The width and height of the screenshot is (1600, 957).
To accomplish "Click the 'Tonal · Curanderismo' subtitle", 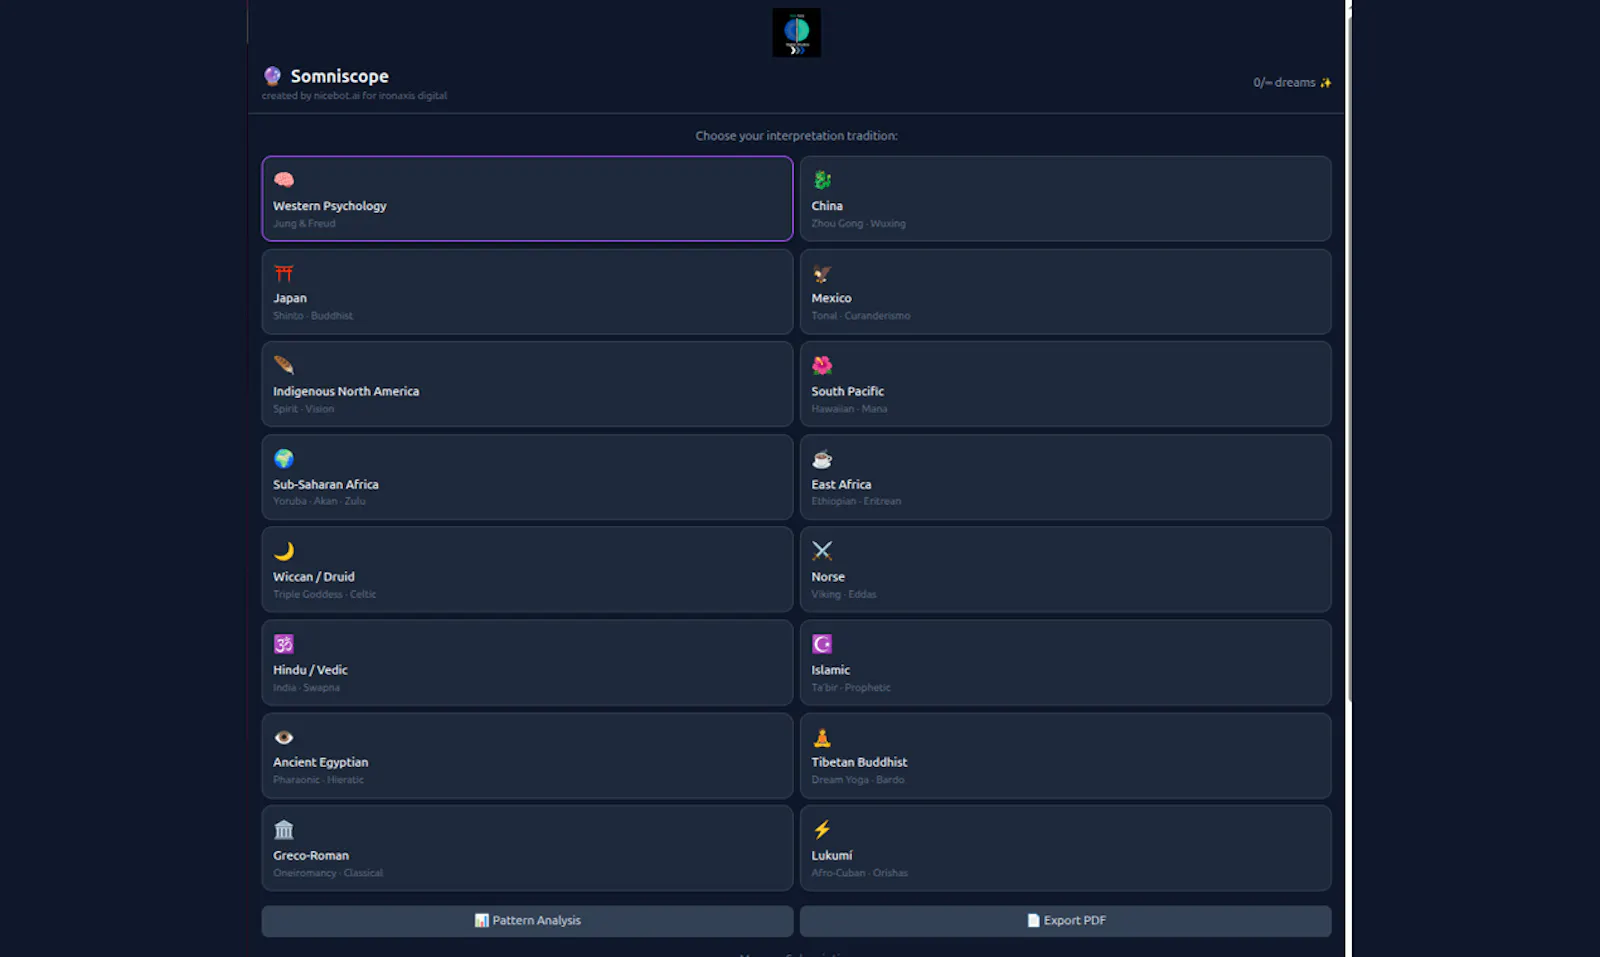I will coord(861,316).
